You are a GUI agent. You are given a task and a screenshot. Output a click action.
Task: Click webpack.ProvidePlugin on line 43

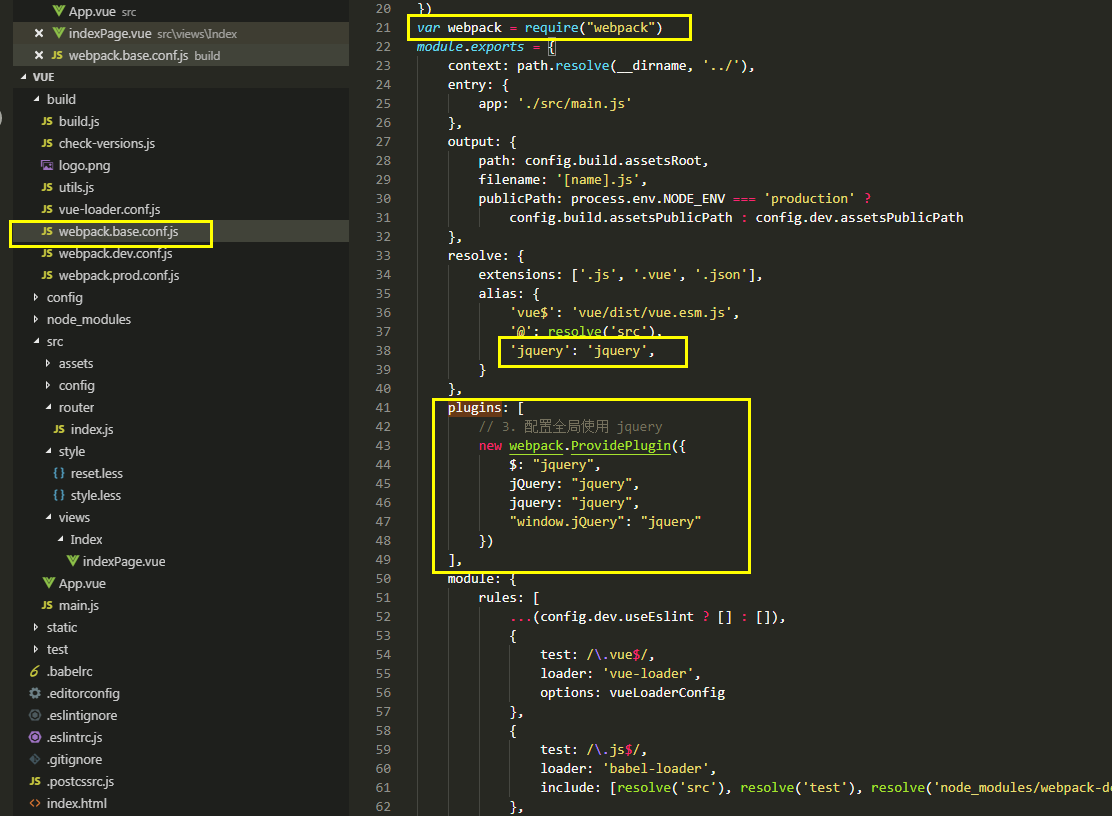pos(590,446)
